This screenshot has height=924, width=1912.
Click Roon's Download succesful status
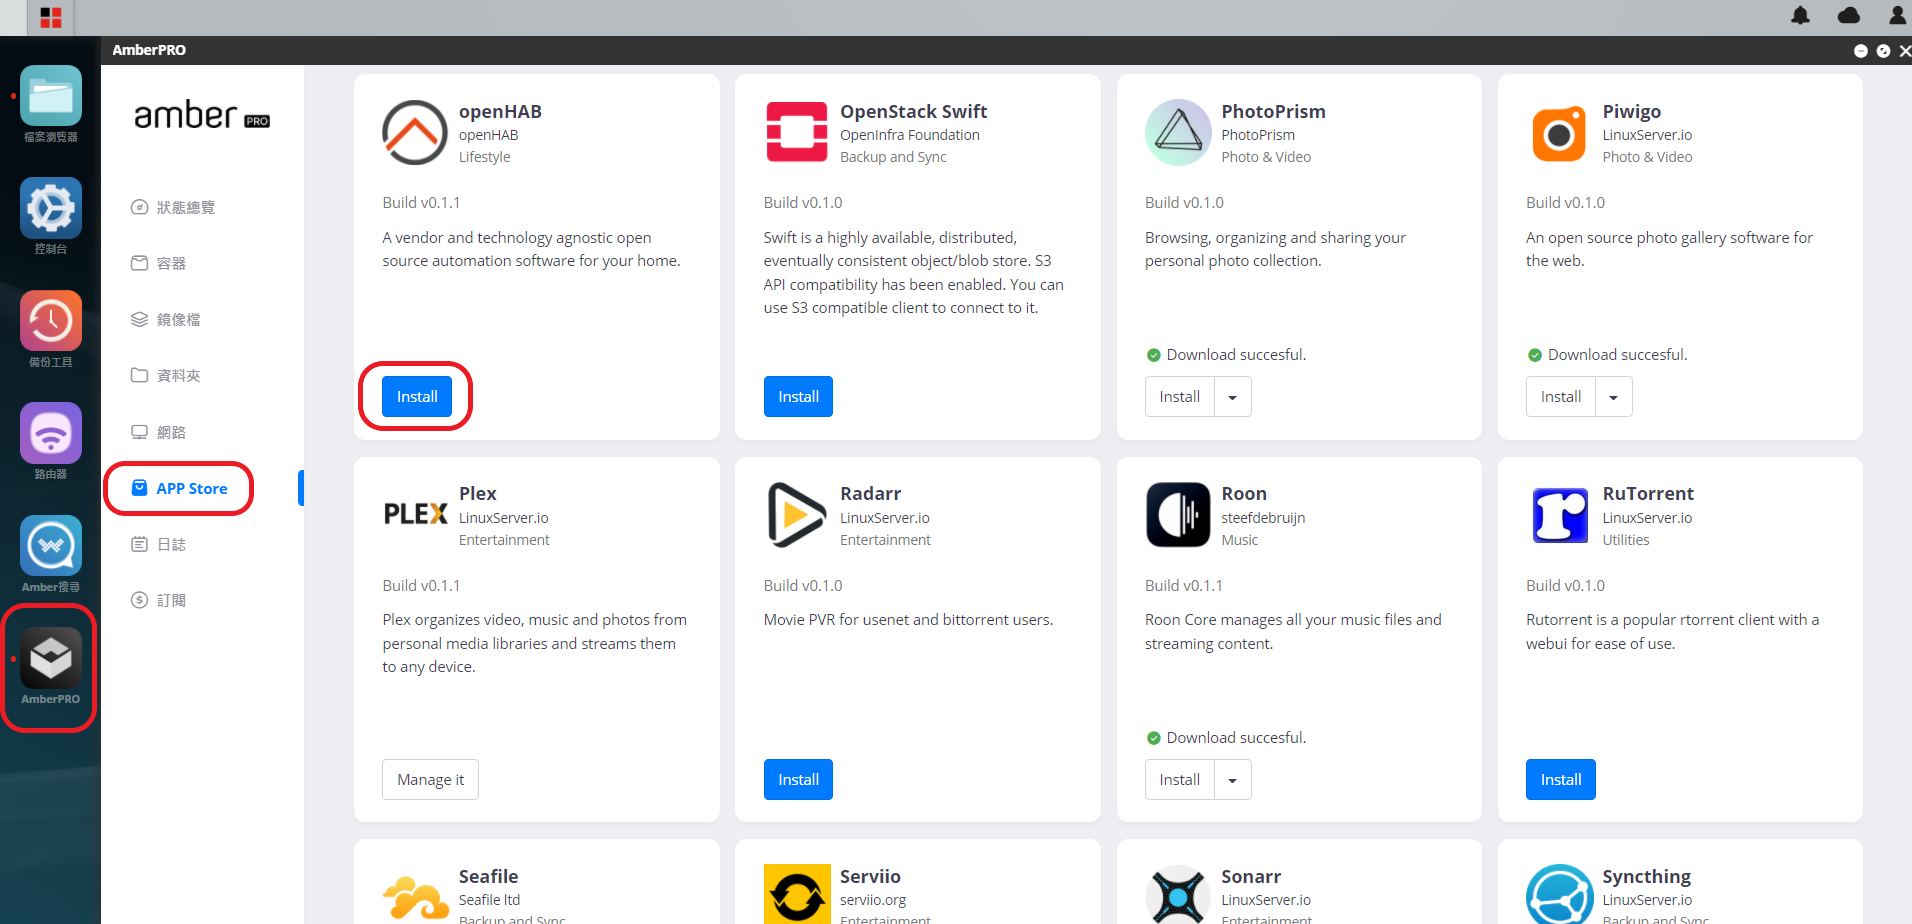pos(1226,738)
